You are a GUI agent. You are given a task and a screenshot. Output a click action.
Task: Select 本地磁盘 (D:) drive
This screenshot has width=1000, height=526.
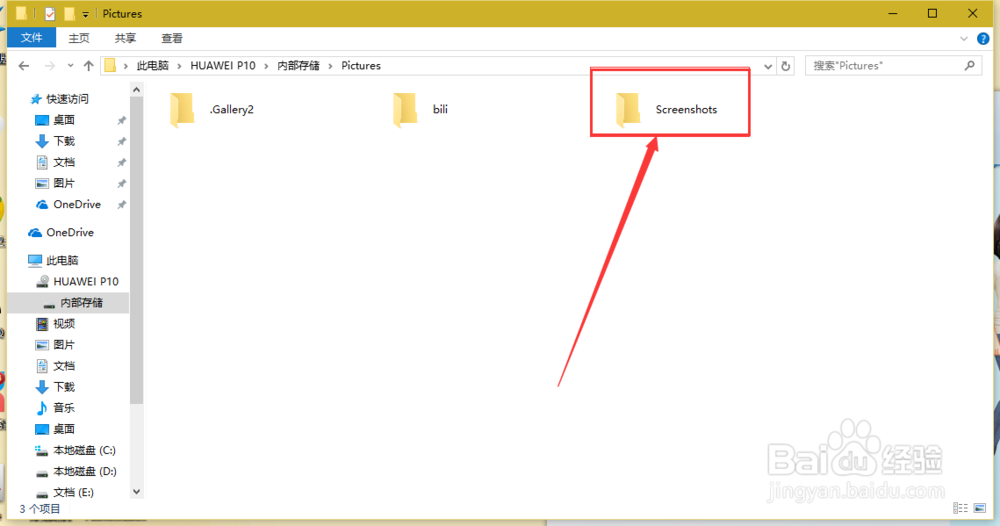[x=84, y=471]
